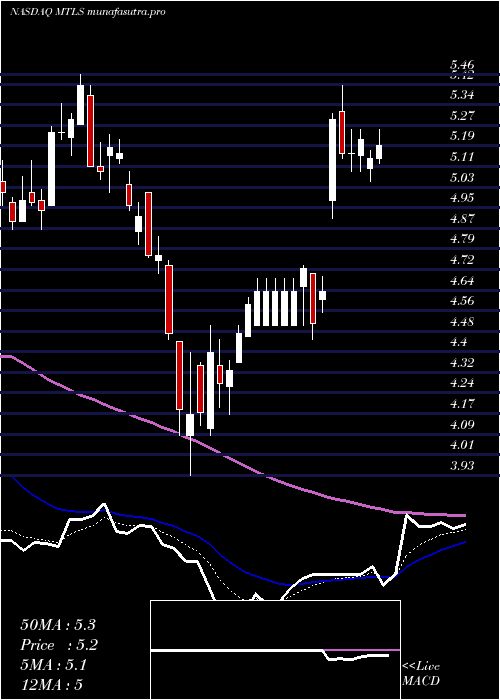
Task: Click the Price : 5.2 readout
Action: (x=59, y=645)
